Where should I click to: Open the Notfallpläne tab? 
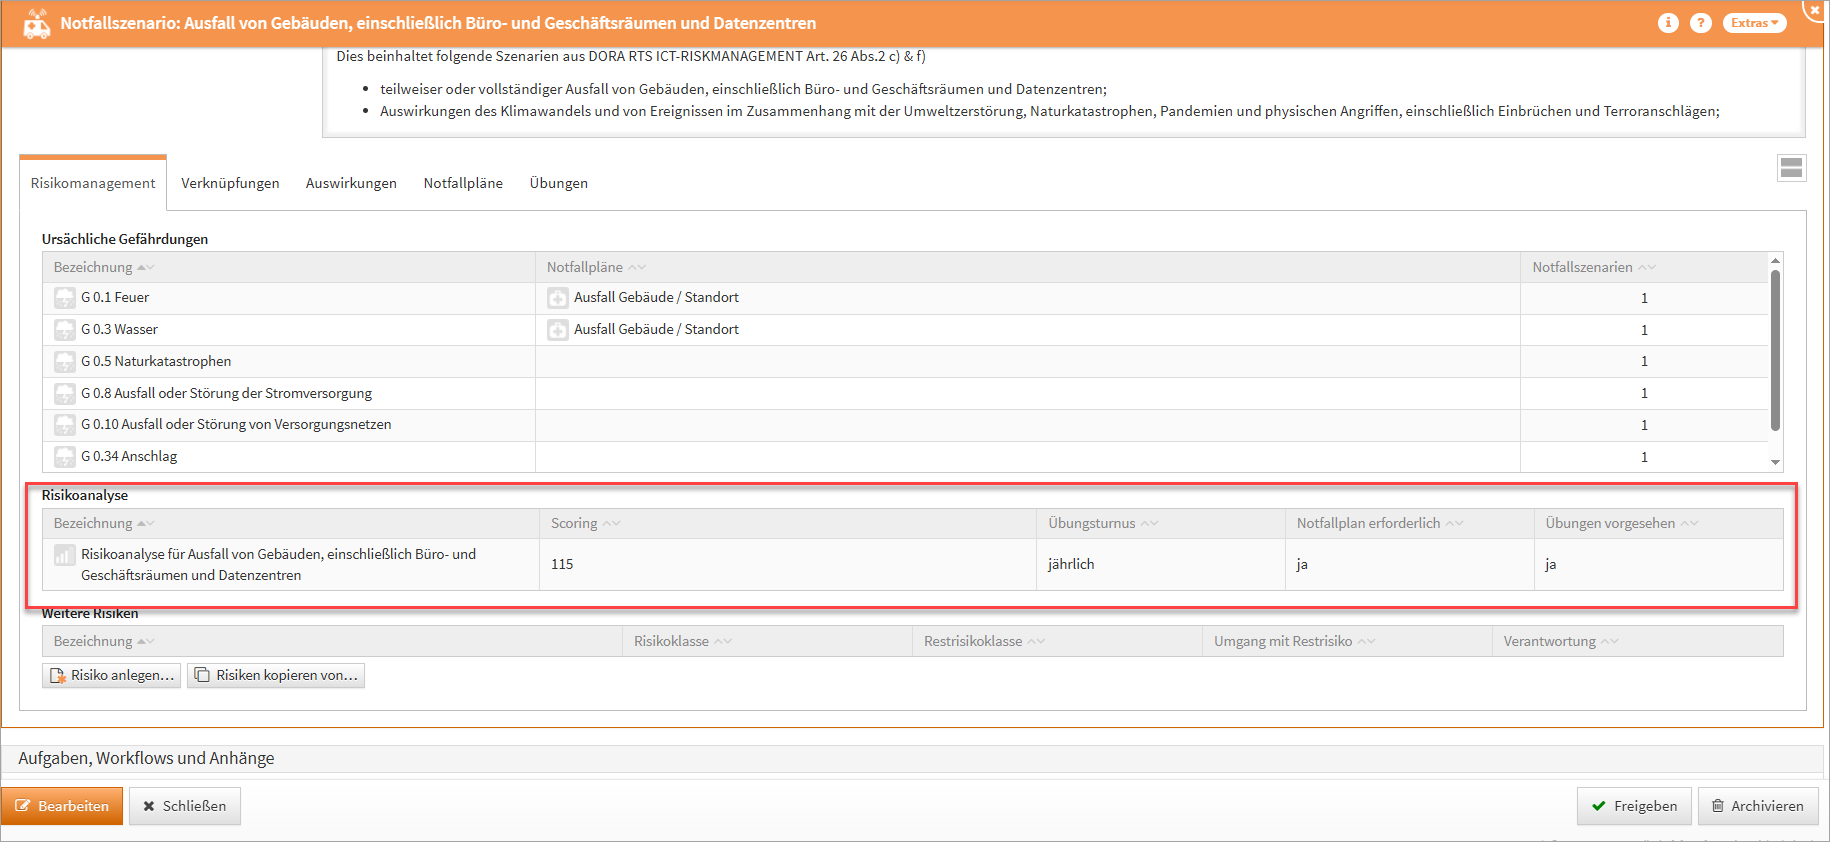(463, 184)
